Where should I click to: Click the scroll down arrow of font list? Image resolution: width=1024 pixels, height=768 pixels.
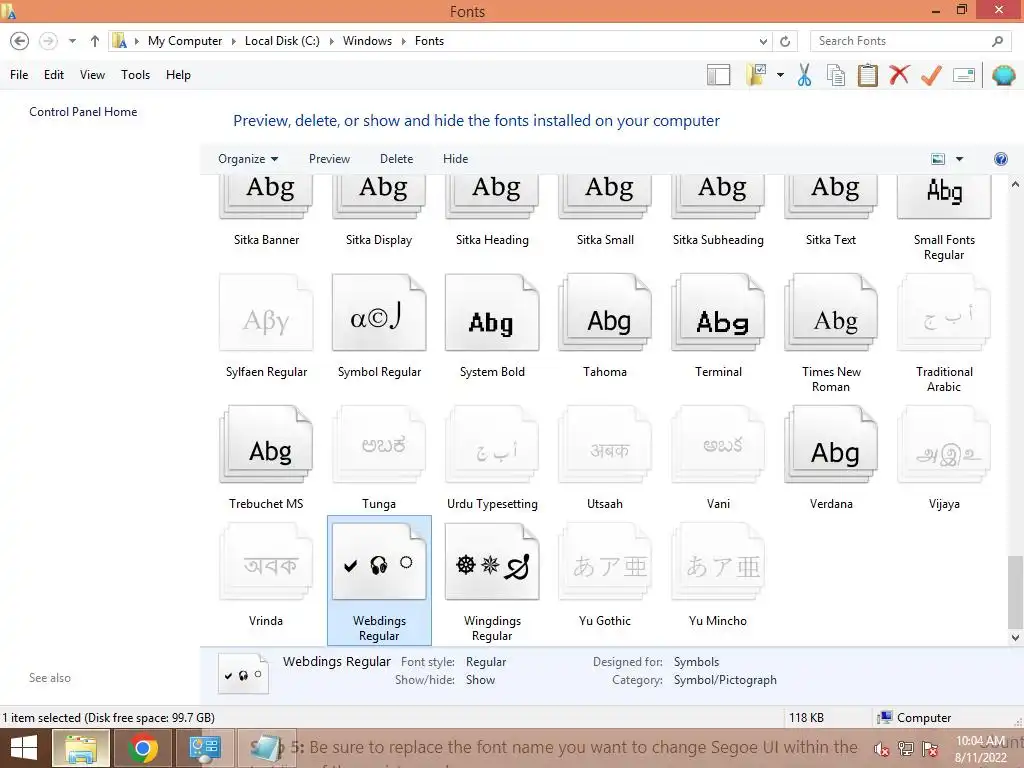[1015, 637]
